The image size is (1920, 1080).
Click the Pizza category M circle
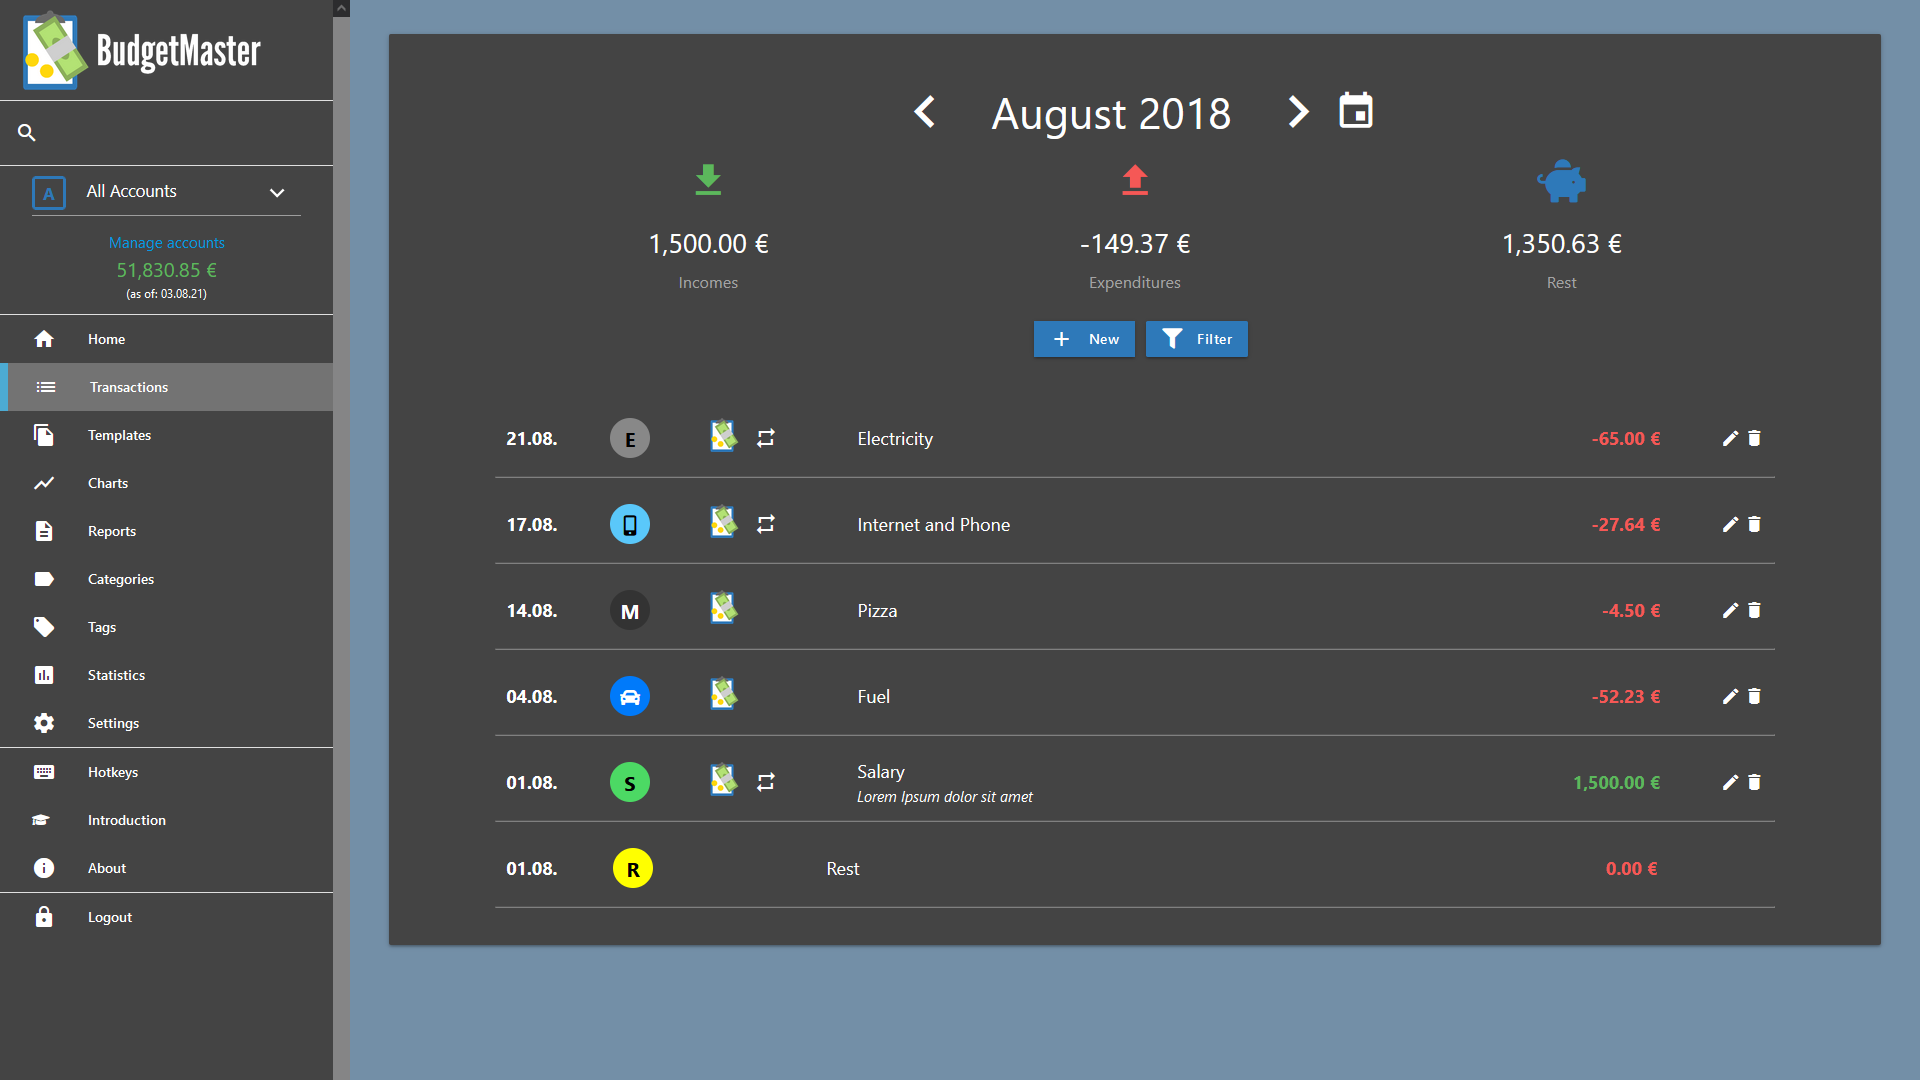tap(630, 611)
